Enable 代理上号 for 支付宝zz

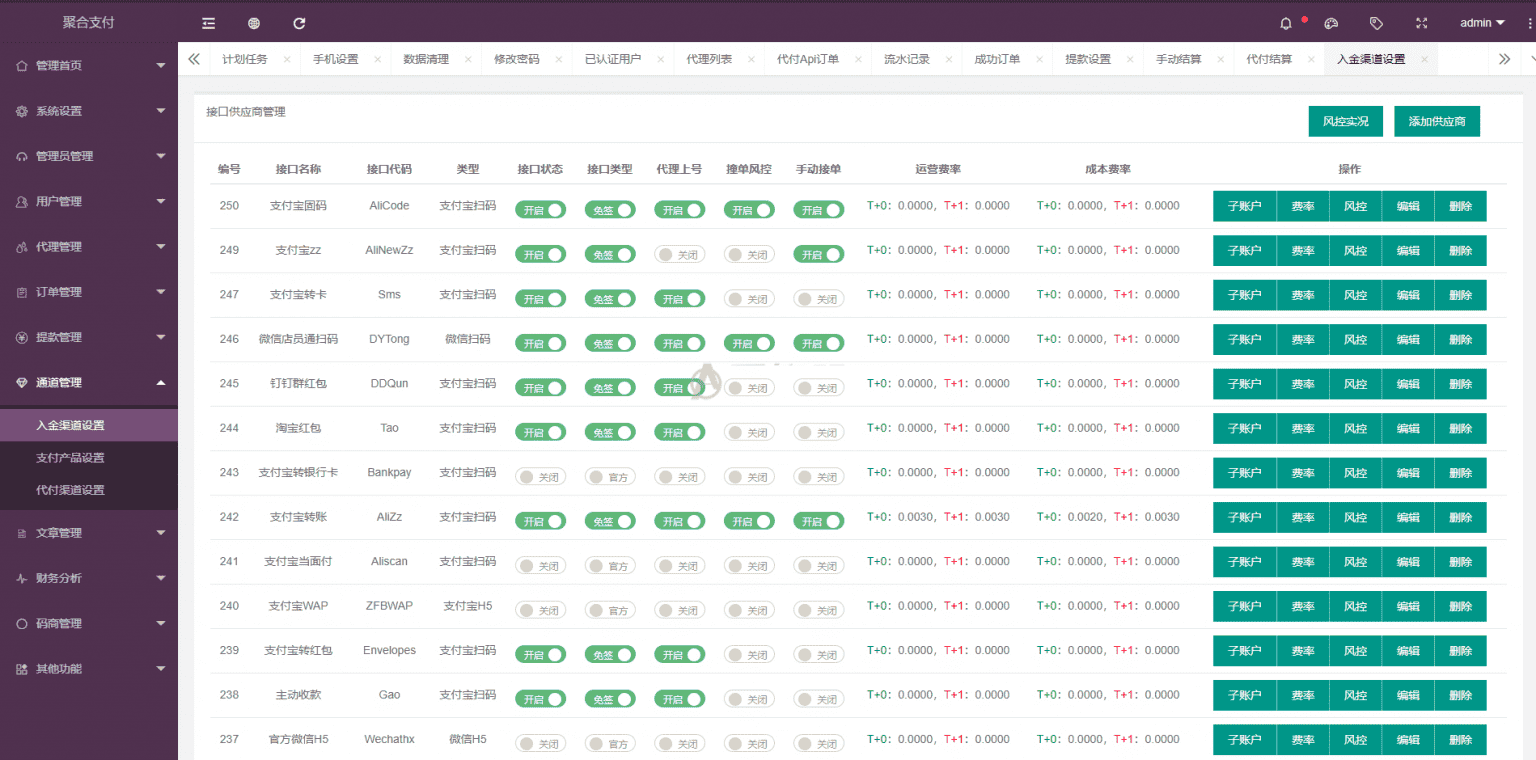tap(679, 254)
